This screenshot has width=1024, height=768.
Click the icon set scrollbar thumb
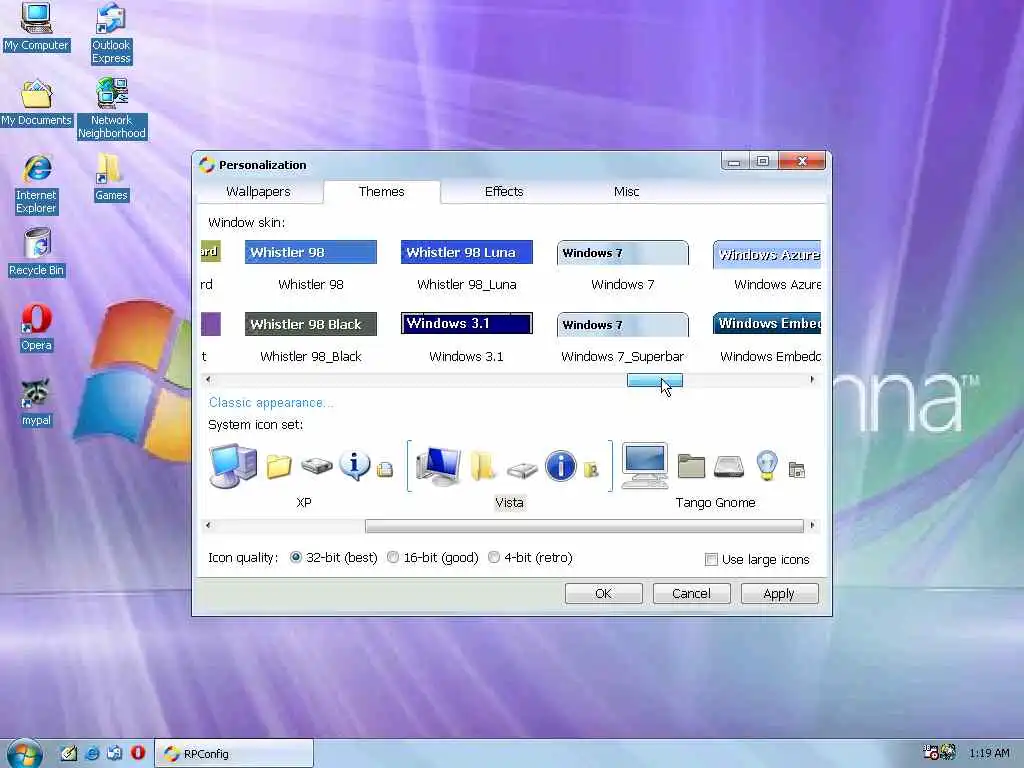click(x=584, y=526)
